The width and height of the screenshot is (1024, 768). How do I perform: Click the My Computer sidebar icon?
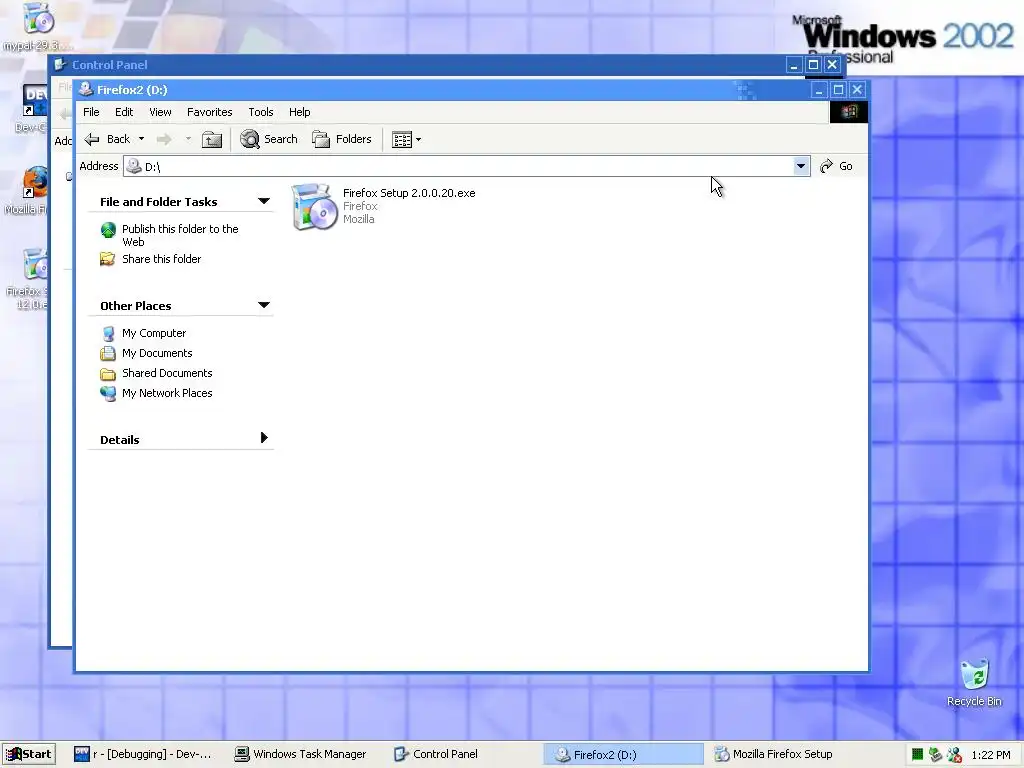click(108, 334)
